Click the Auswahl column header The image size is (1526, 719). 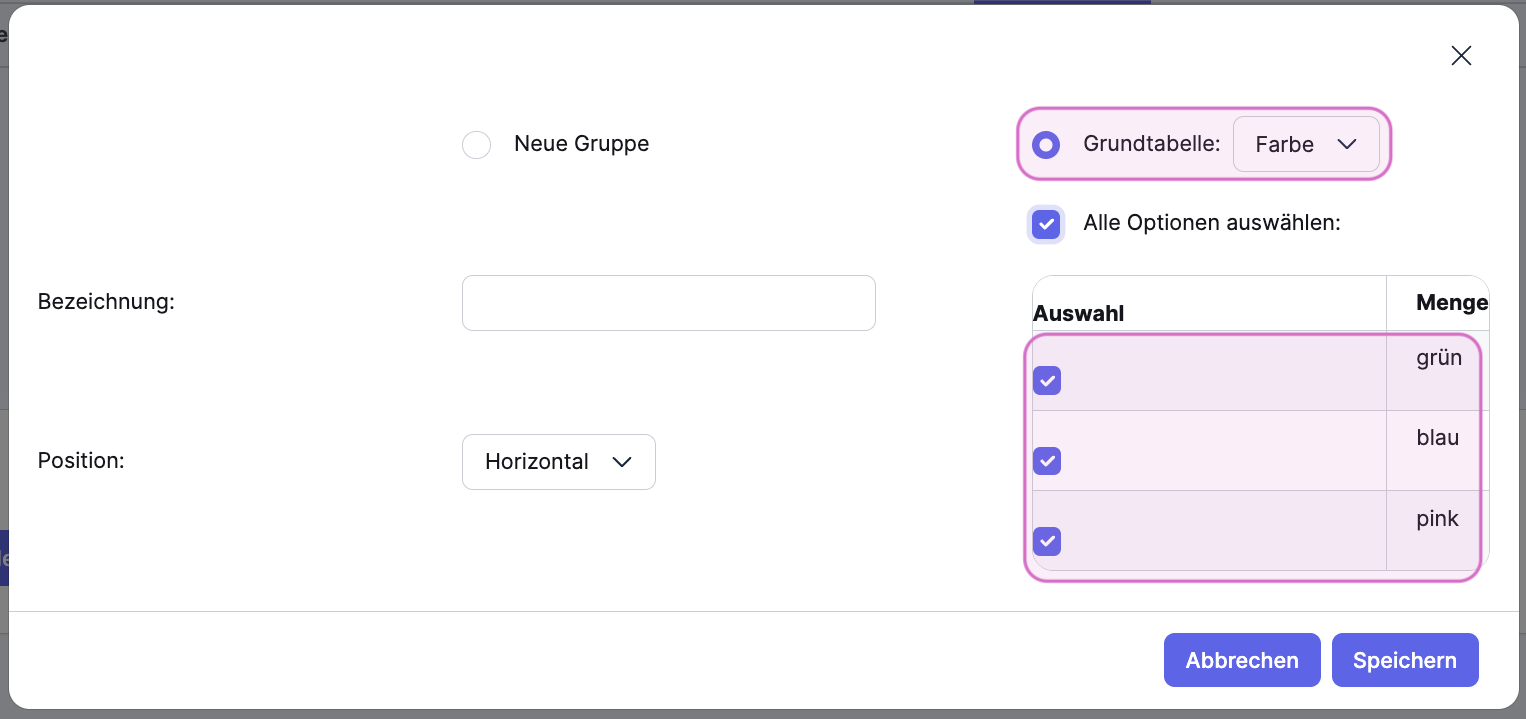tap(1078, 314)
